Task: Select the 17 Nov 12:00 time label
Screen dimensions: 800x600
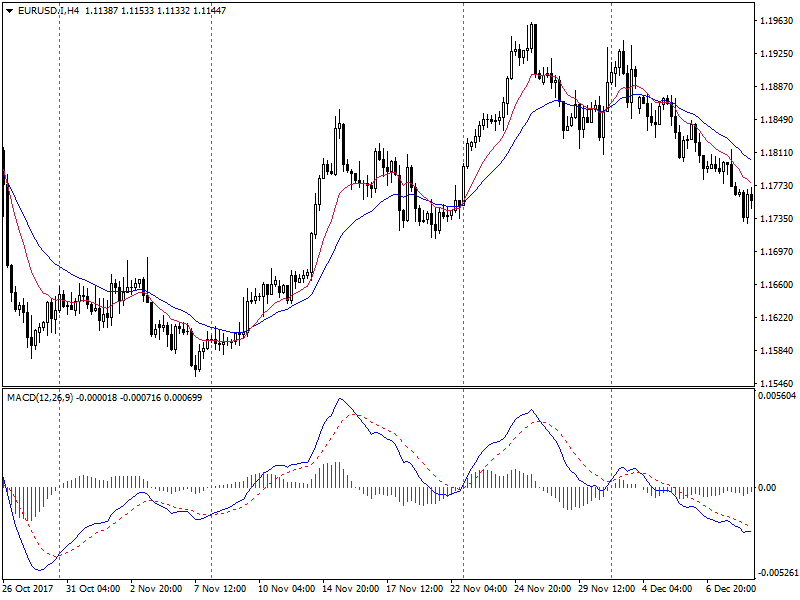Action: (414, 588)
